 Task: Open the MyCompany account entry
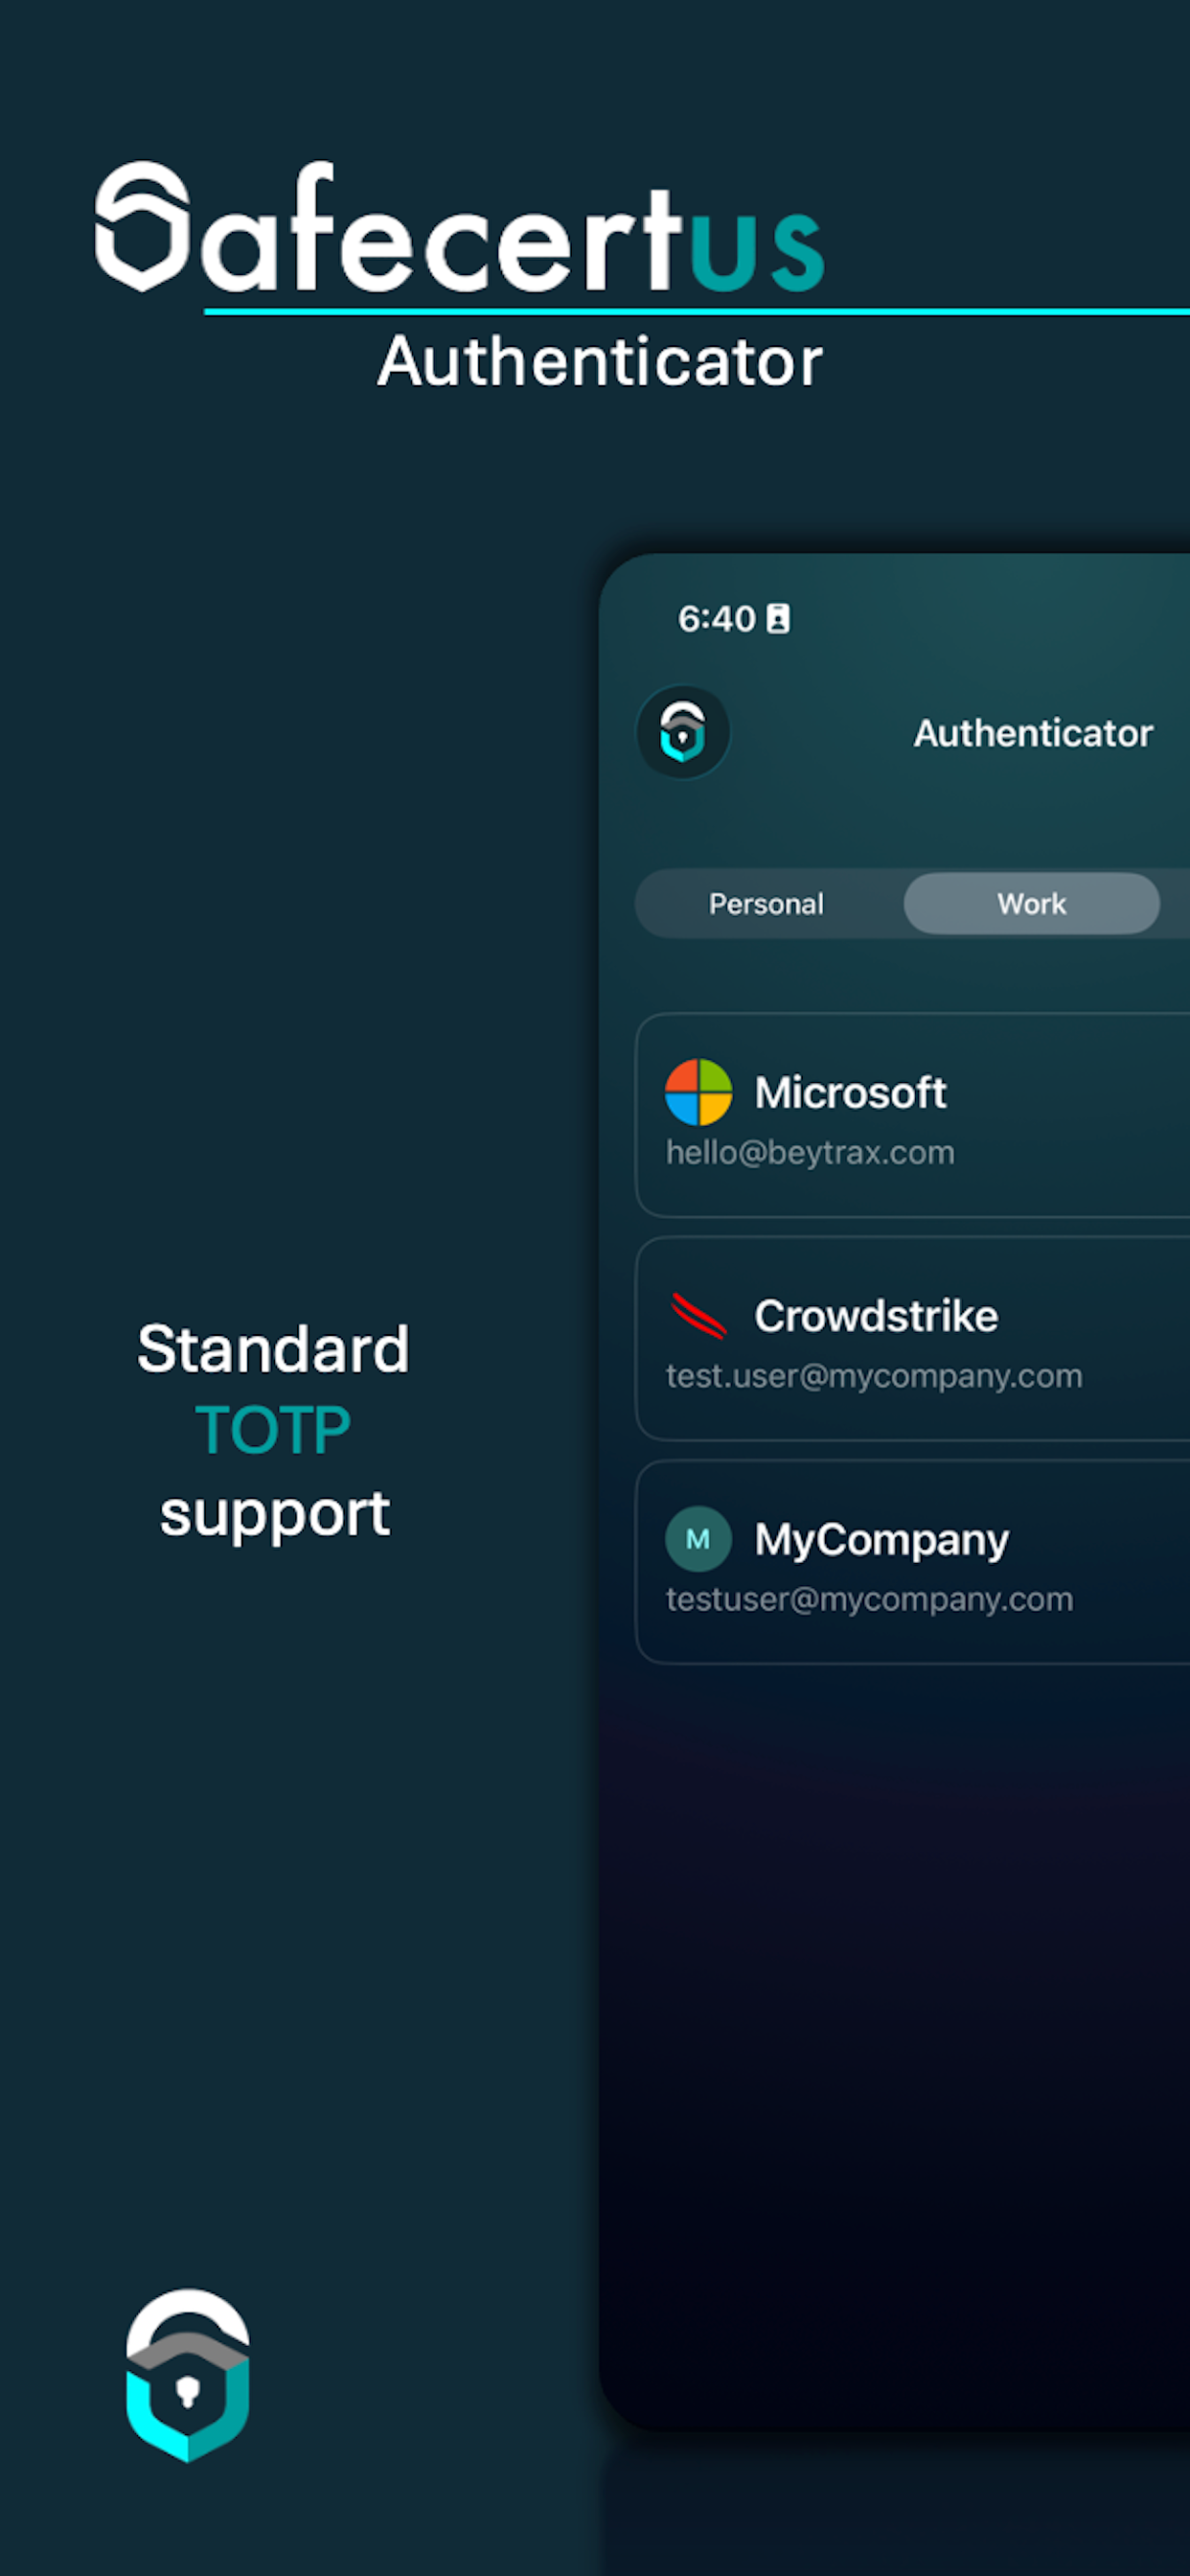(912, 1562)
